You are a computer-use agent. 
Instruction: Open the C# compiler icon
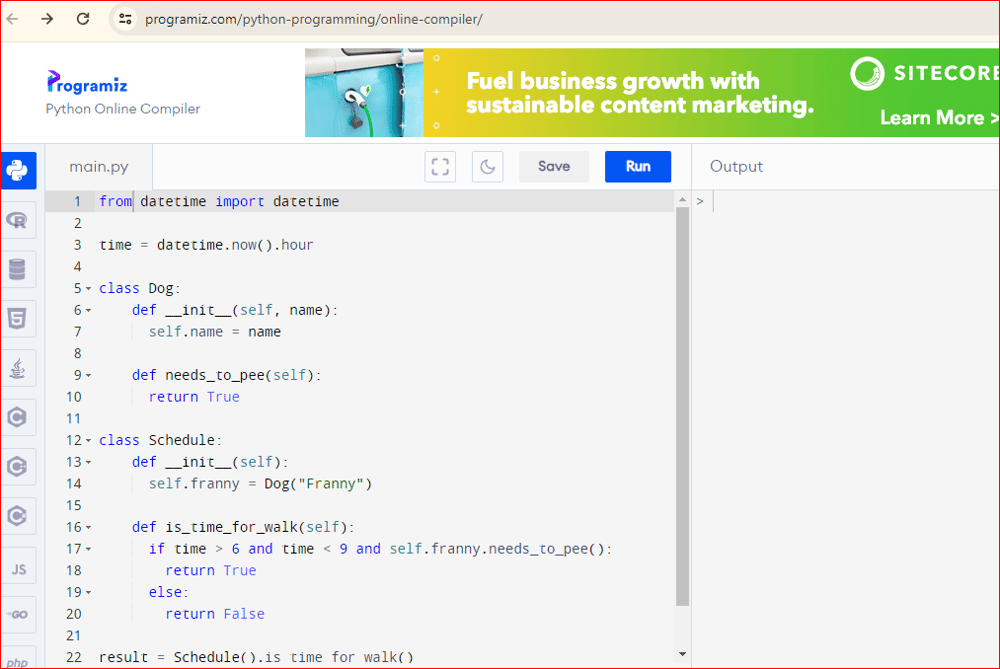17,515
